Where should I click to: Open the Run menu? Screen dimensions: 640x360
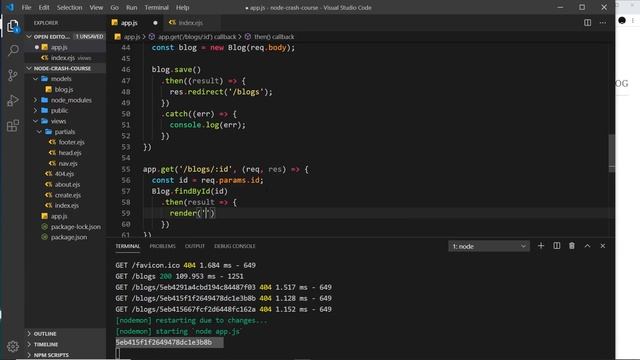(x=131, y=7)
